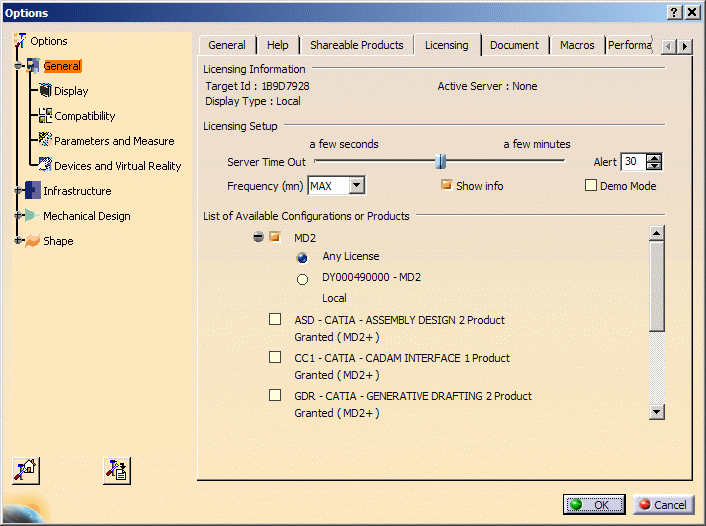Expand the Shape tree node
Viewport: 706px width, 526px height.
tap(18, 240)
